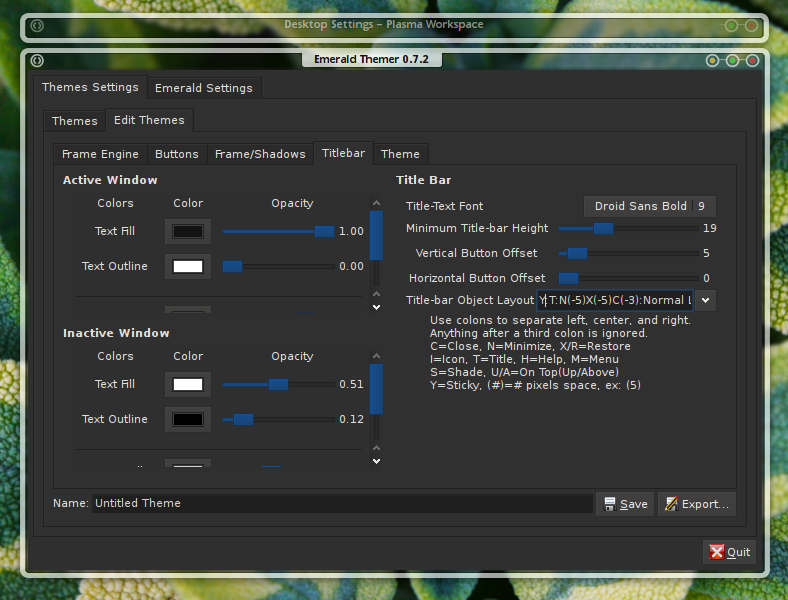
Task: Minimize the Emerald Themer window
Action: (x=712, y=61)
